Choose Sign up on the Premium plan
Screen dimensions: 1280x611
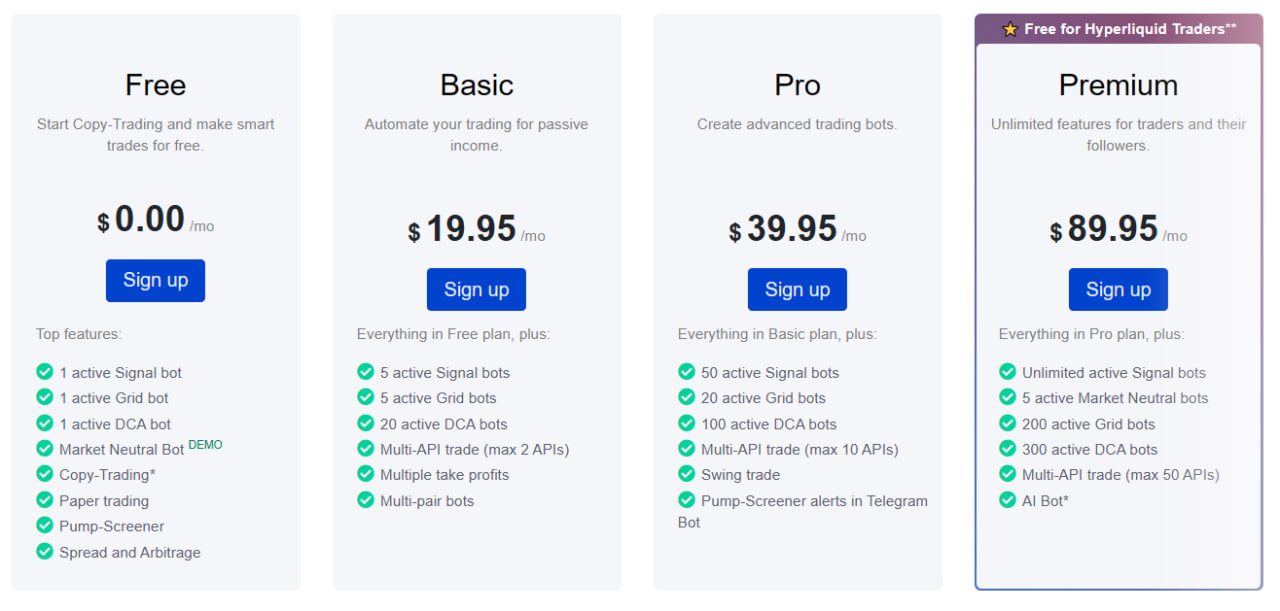click(x=1118, y=289)
